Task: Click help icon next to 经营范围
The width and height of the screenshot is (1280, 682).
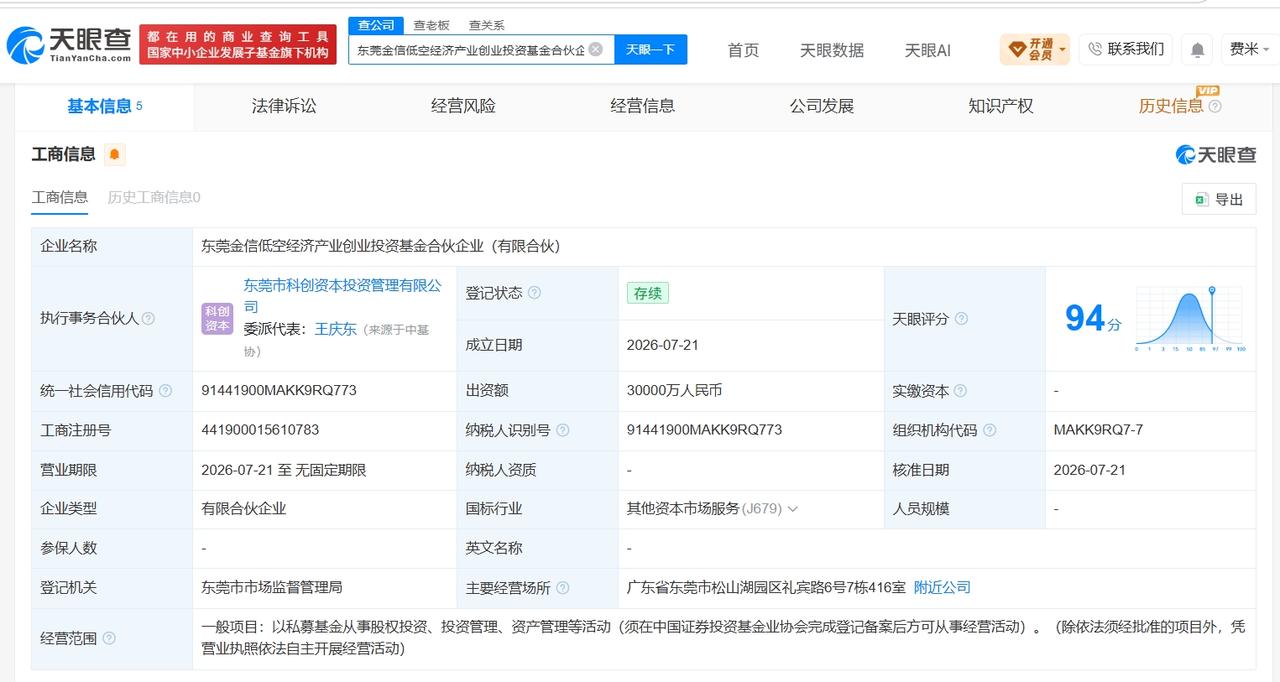Action: point(109,638)
